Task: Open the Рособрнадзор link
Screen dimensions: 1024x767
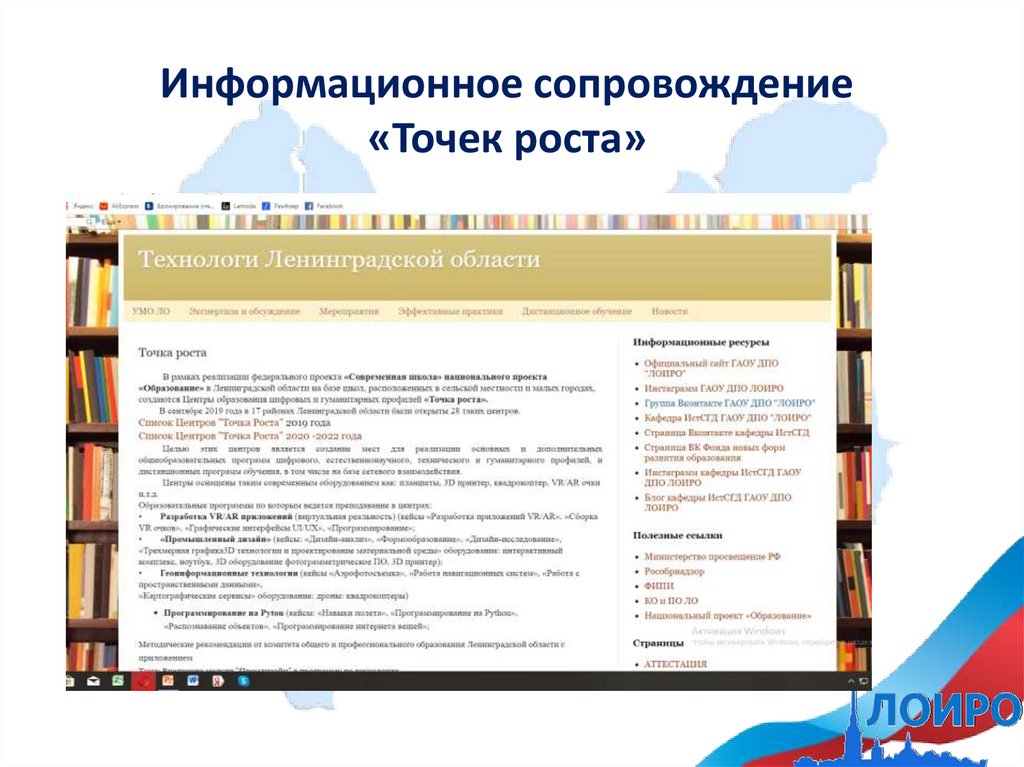Action: pos(674,571)
